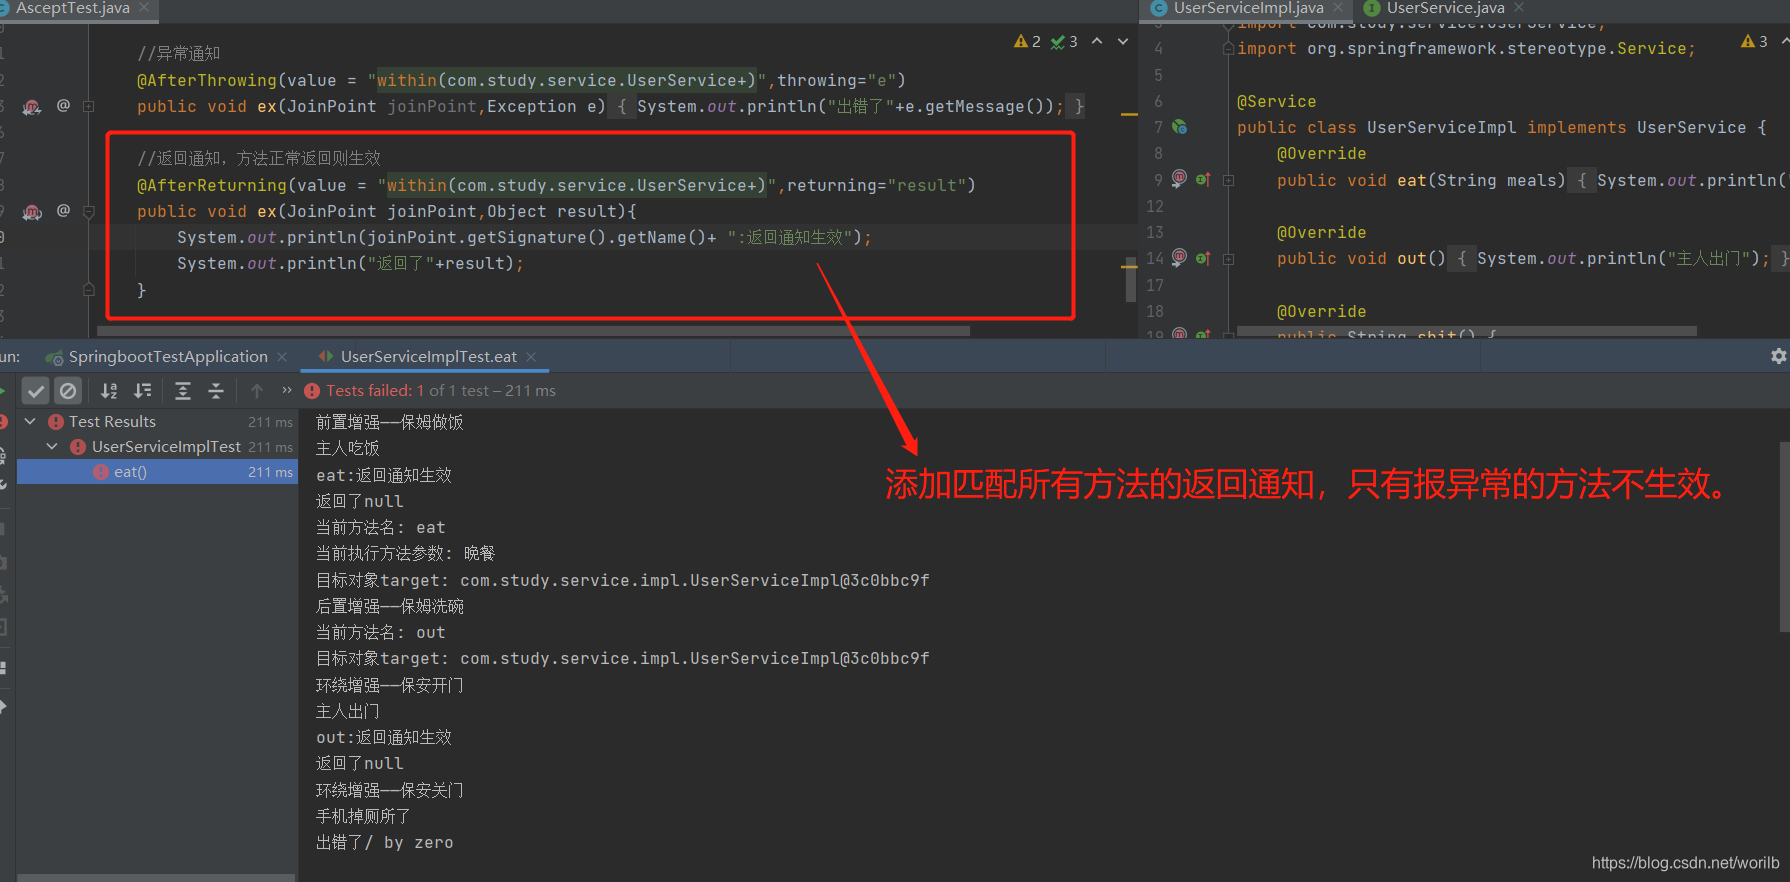Toggle Show Ignored tests button
1790x882 pixels.
pyautogui.click(x=68, y=391)
